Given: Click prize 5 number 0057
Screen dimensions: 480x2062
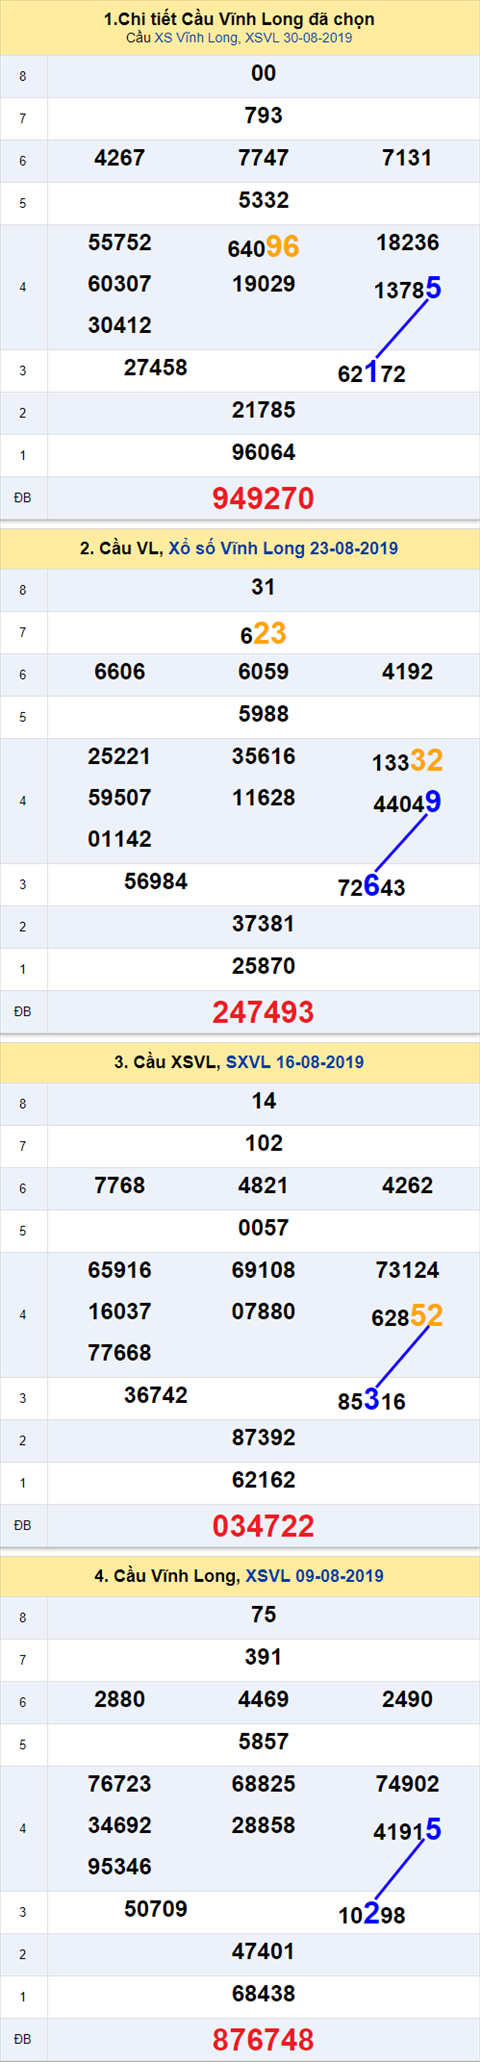Looking at the screenshot, I should [x=264, y=1228].
